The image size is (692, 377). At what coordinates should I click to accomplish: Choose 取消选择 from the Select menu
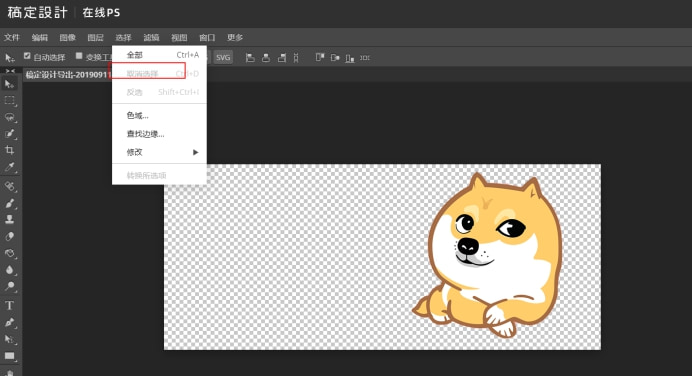159,74
